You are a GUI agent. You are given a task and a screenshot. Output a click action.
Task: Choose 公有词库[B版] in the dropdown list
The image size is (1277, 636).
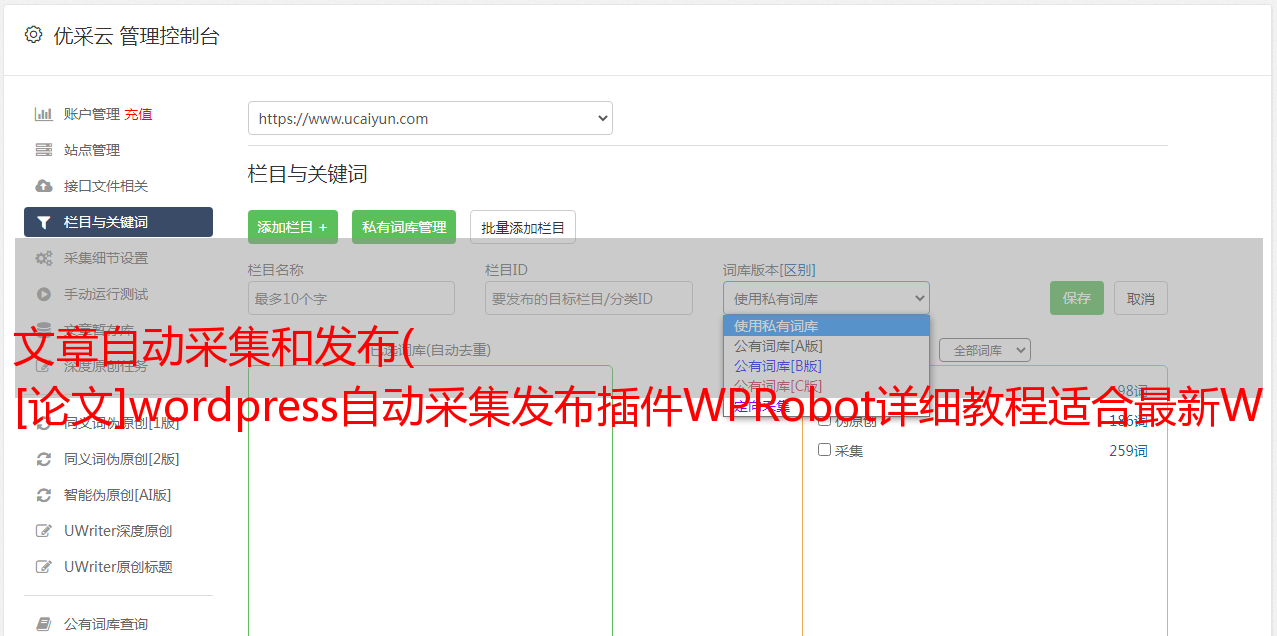826,366
